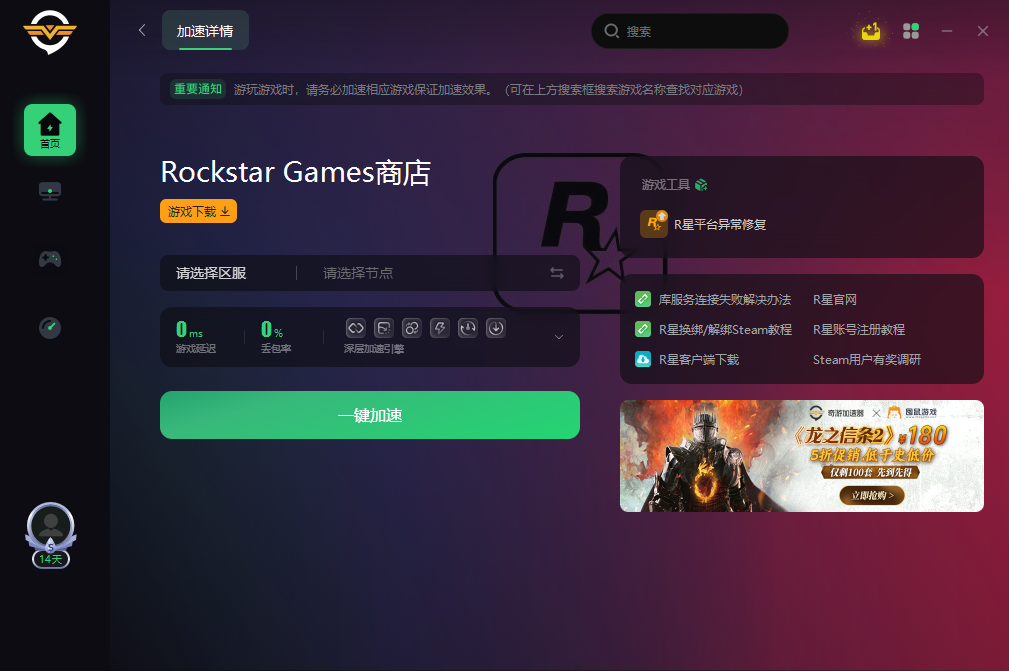
Task: Open the 请选择区服 region dropdown
Action: (x=211, y=273)
